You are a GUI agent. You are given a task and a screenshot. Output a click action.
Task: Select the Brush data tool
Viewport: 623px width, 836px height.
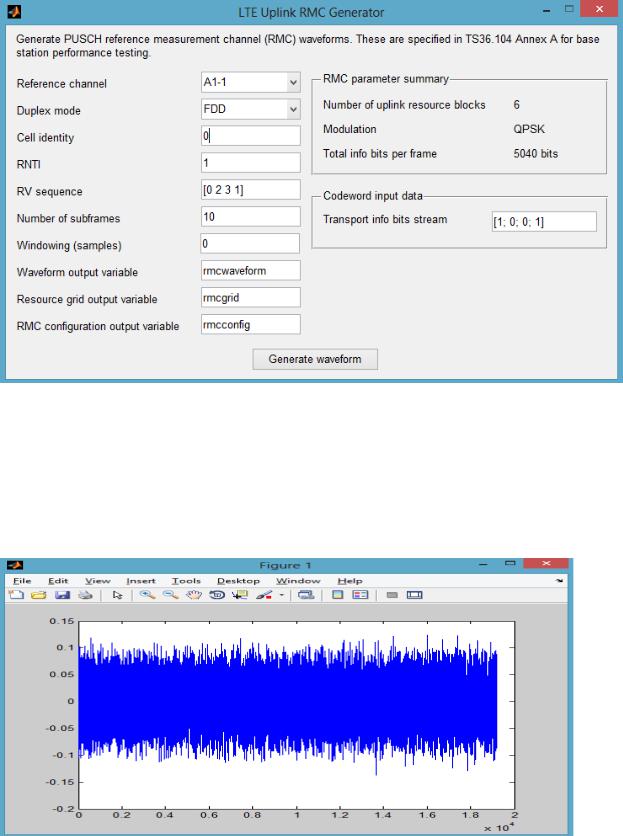(x=264, y=594)
